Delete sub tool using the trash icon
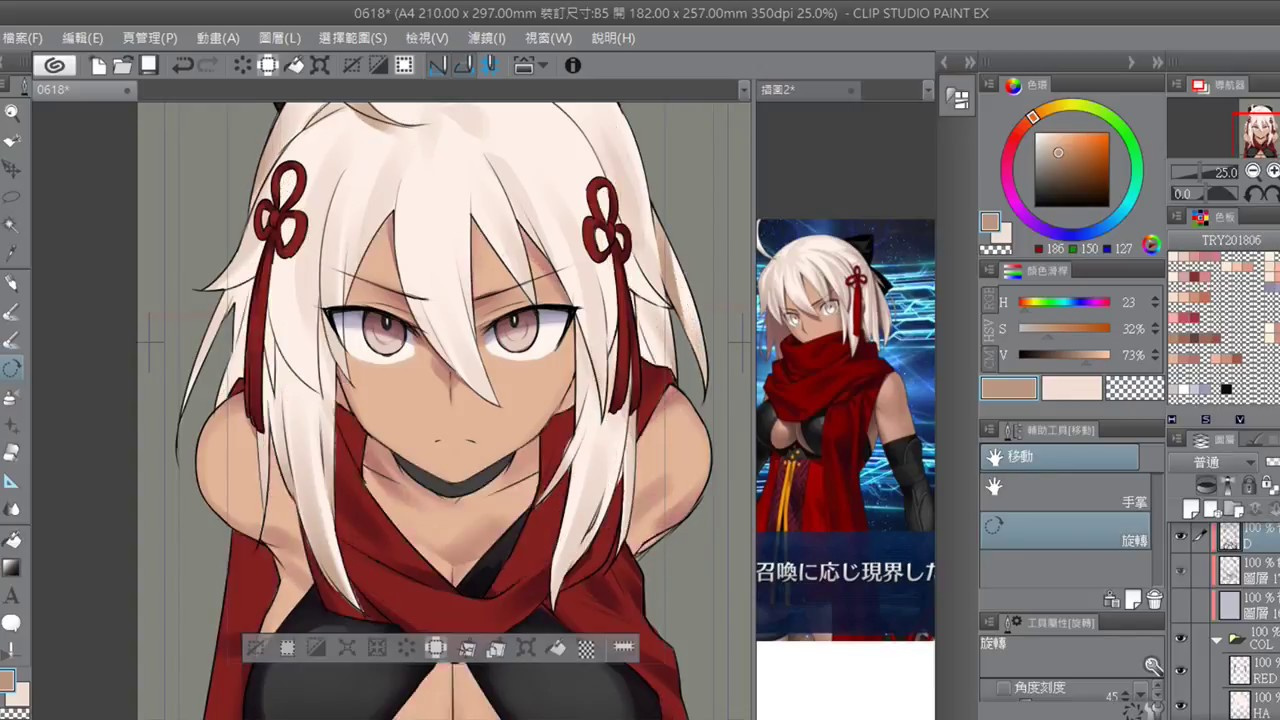 [1154, 599]
